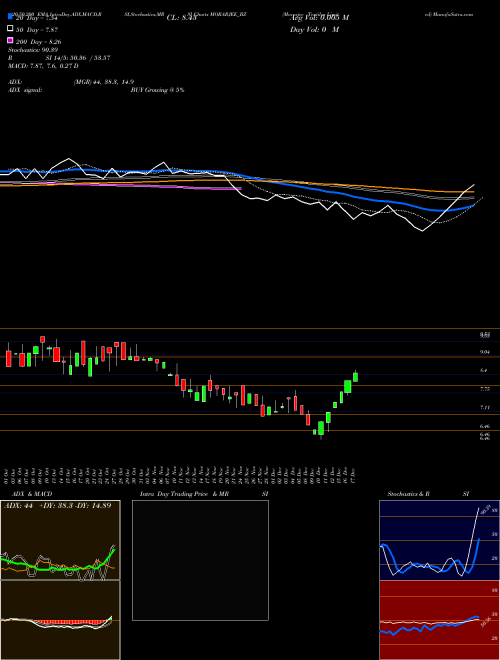The height and width of the screenshot is (660, 500).
Task: Click the blue 20 Day legend swatch
Action: (11, 16)
